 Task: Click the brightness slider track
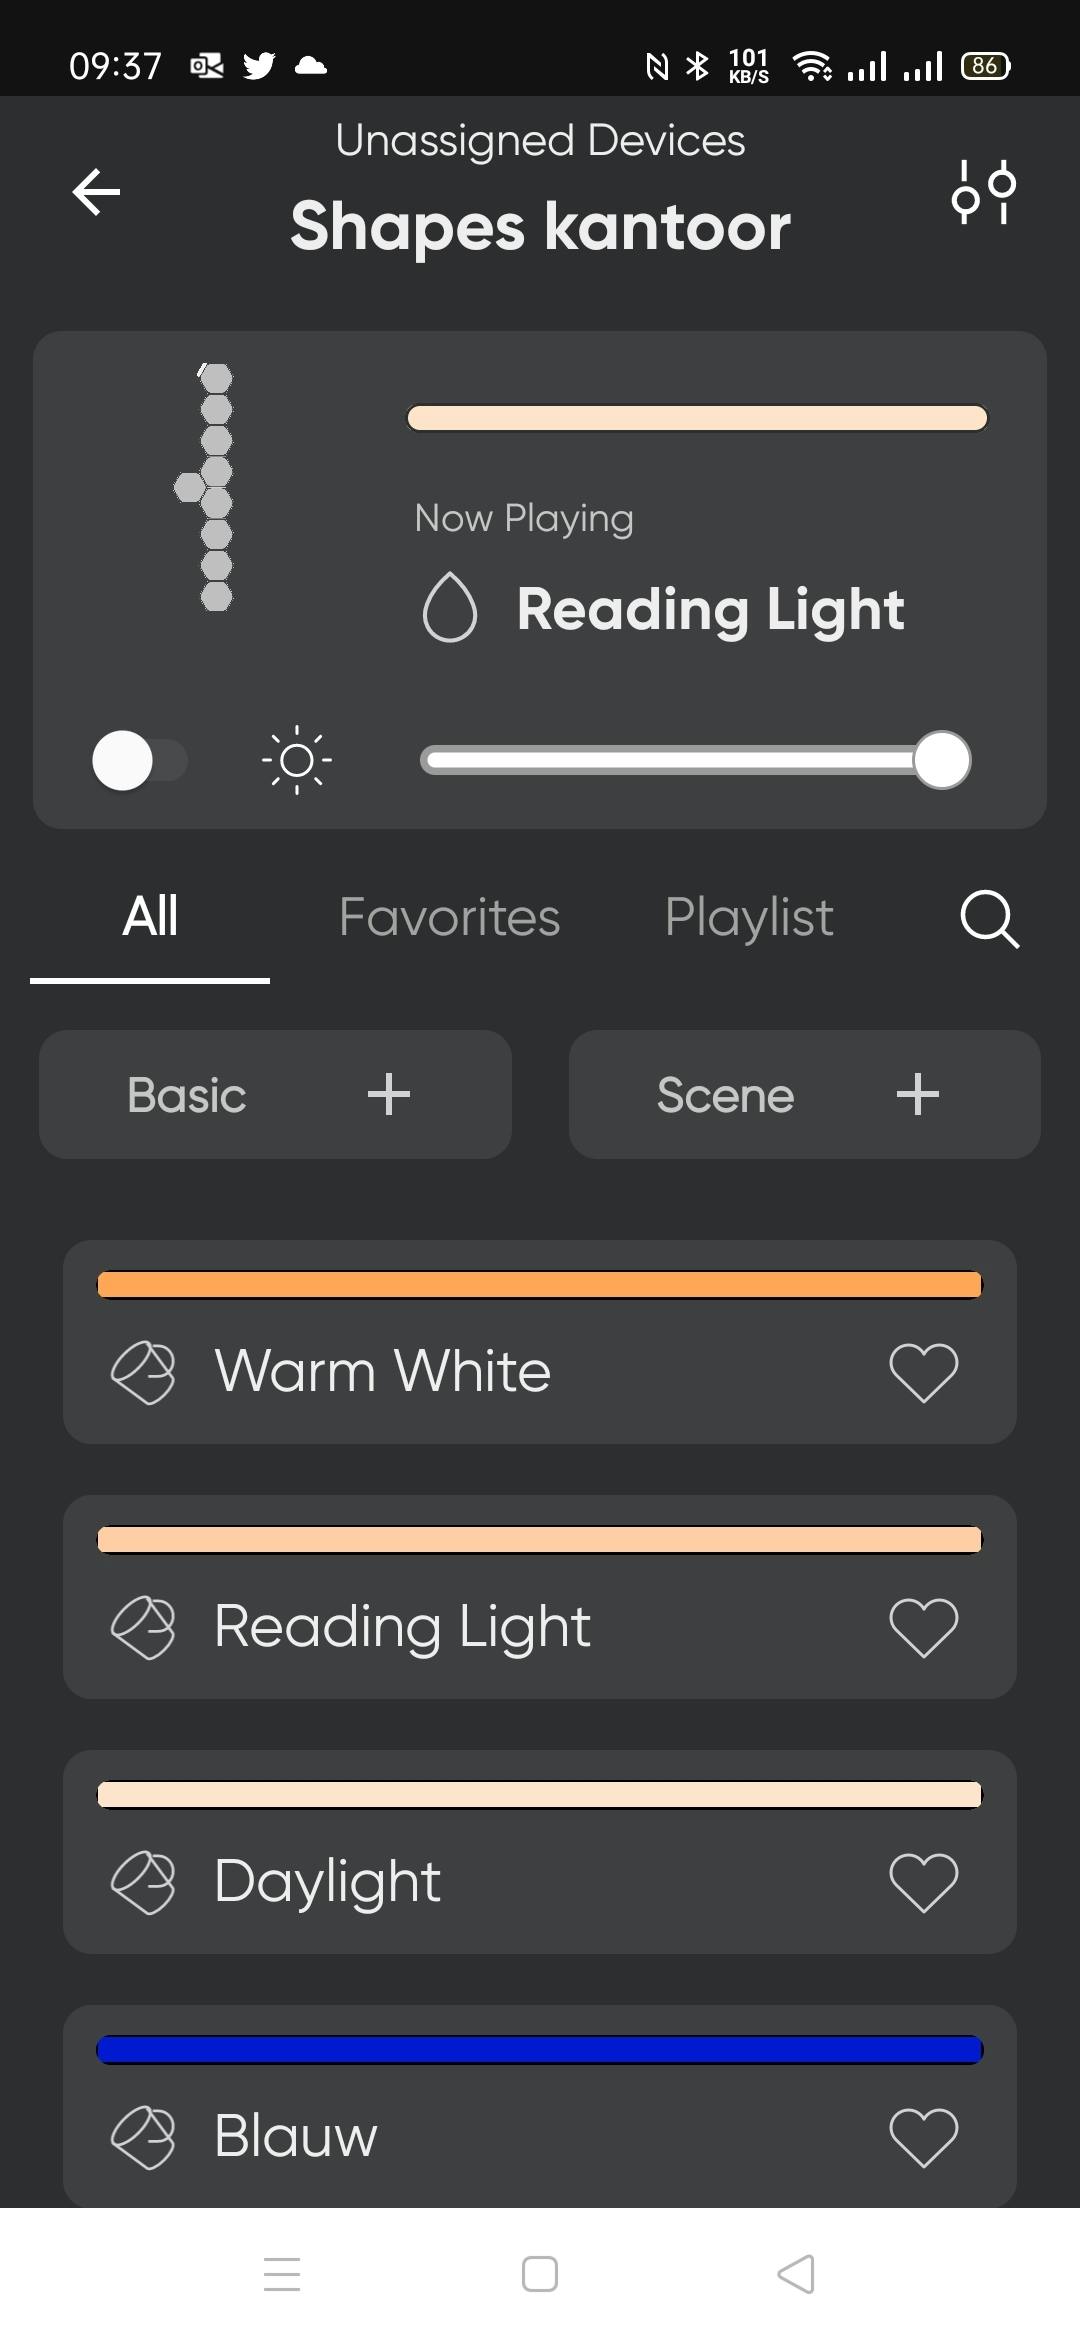coord(670,761)
